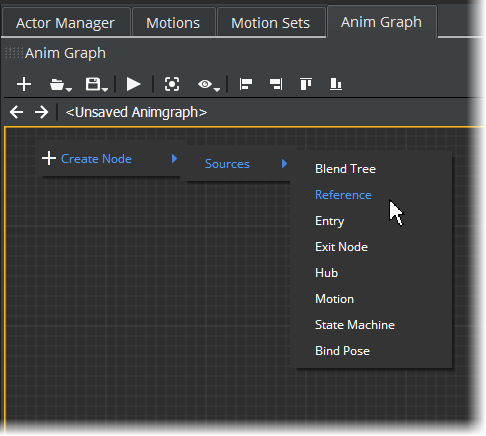Align selected nodes to the top
Screen dimensions: 486x436
[x=306, y=84]
